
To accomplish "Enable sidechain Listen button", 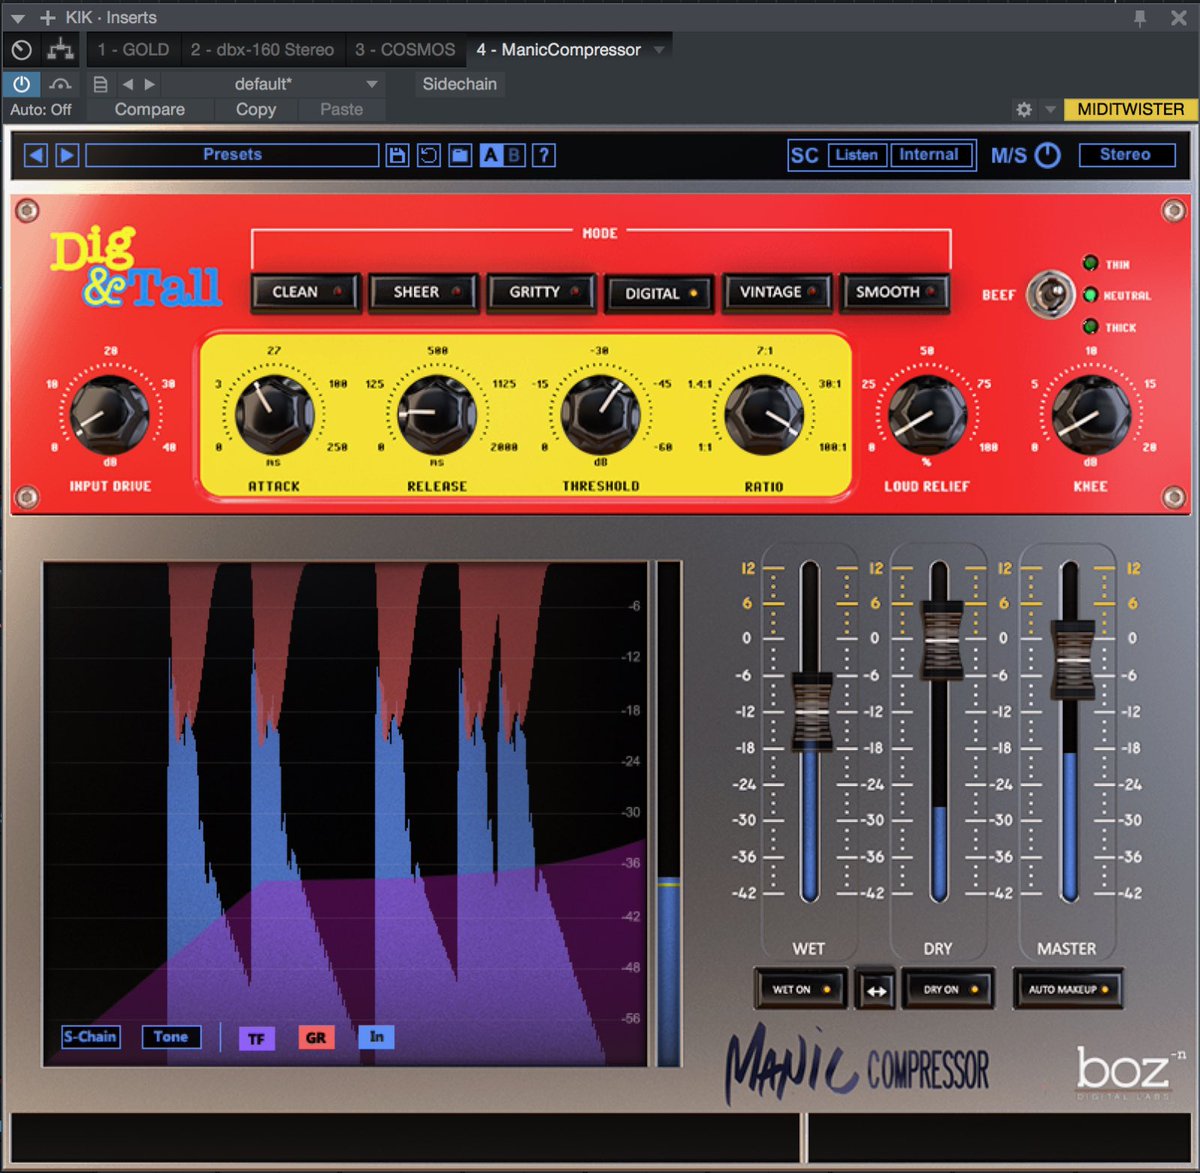I will [x=856, y=155].
